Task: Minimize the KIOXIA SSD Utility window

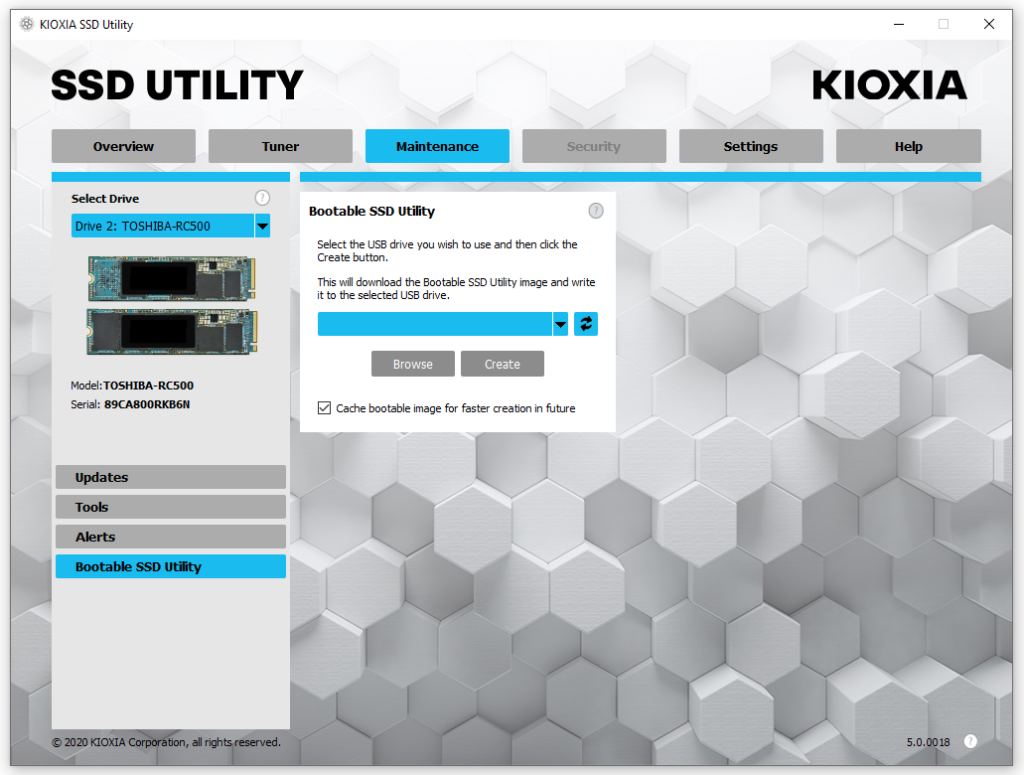Action: 899,24
